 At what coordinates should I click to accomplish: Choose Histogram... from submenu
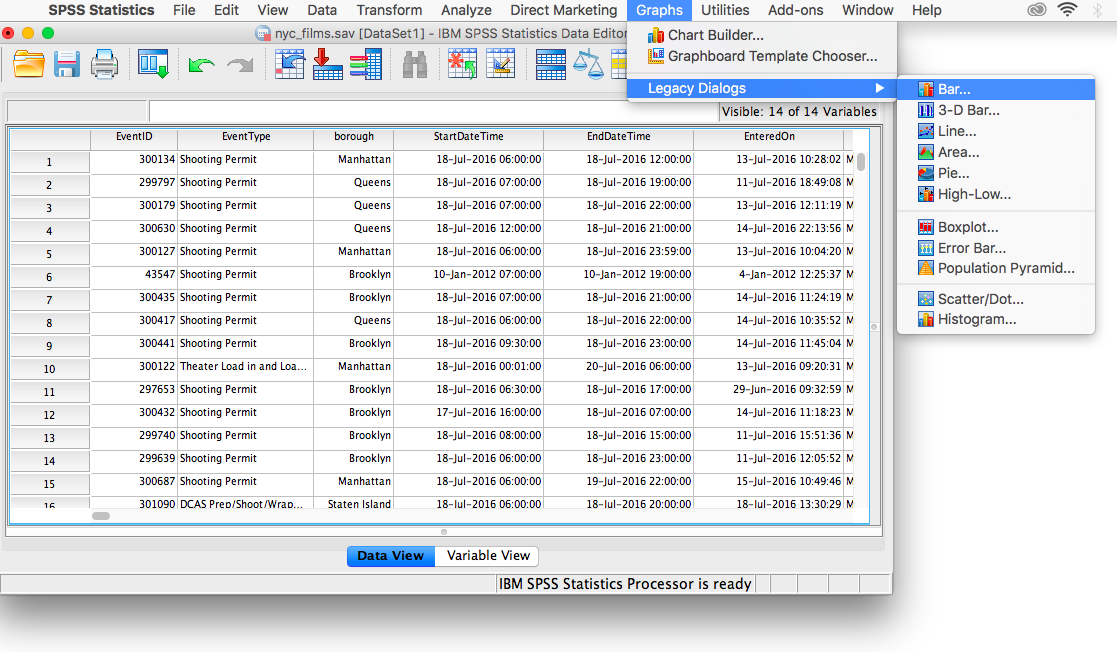click(996, 319)
